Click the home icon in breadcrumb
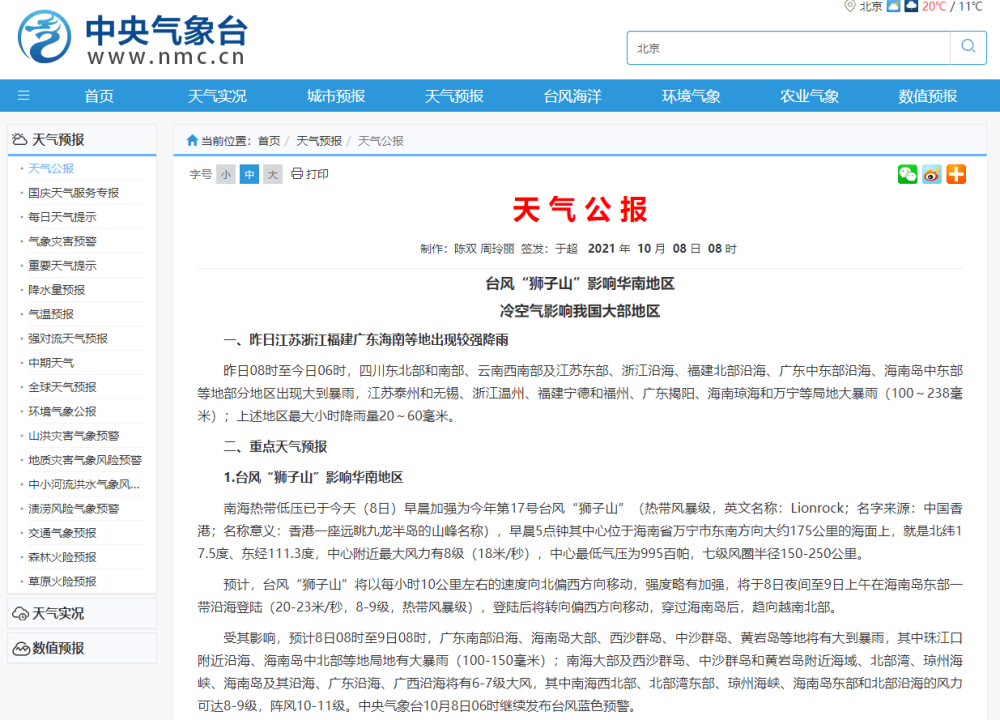This screenshot has width=1000, height=720. coord(192,141)
